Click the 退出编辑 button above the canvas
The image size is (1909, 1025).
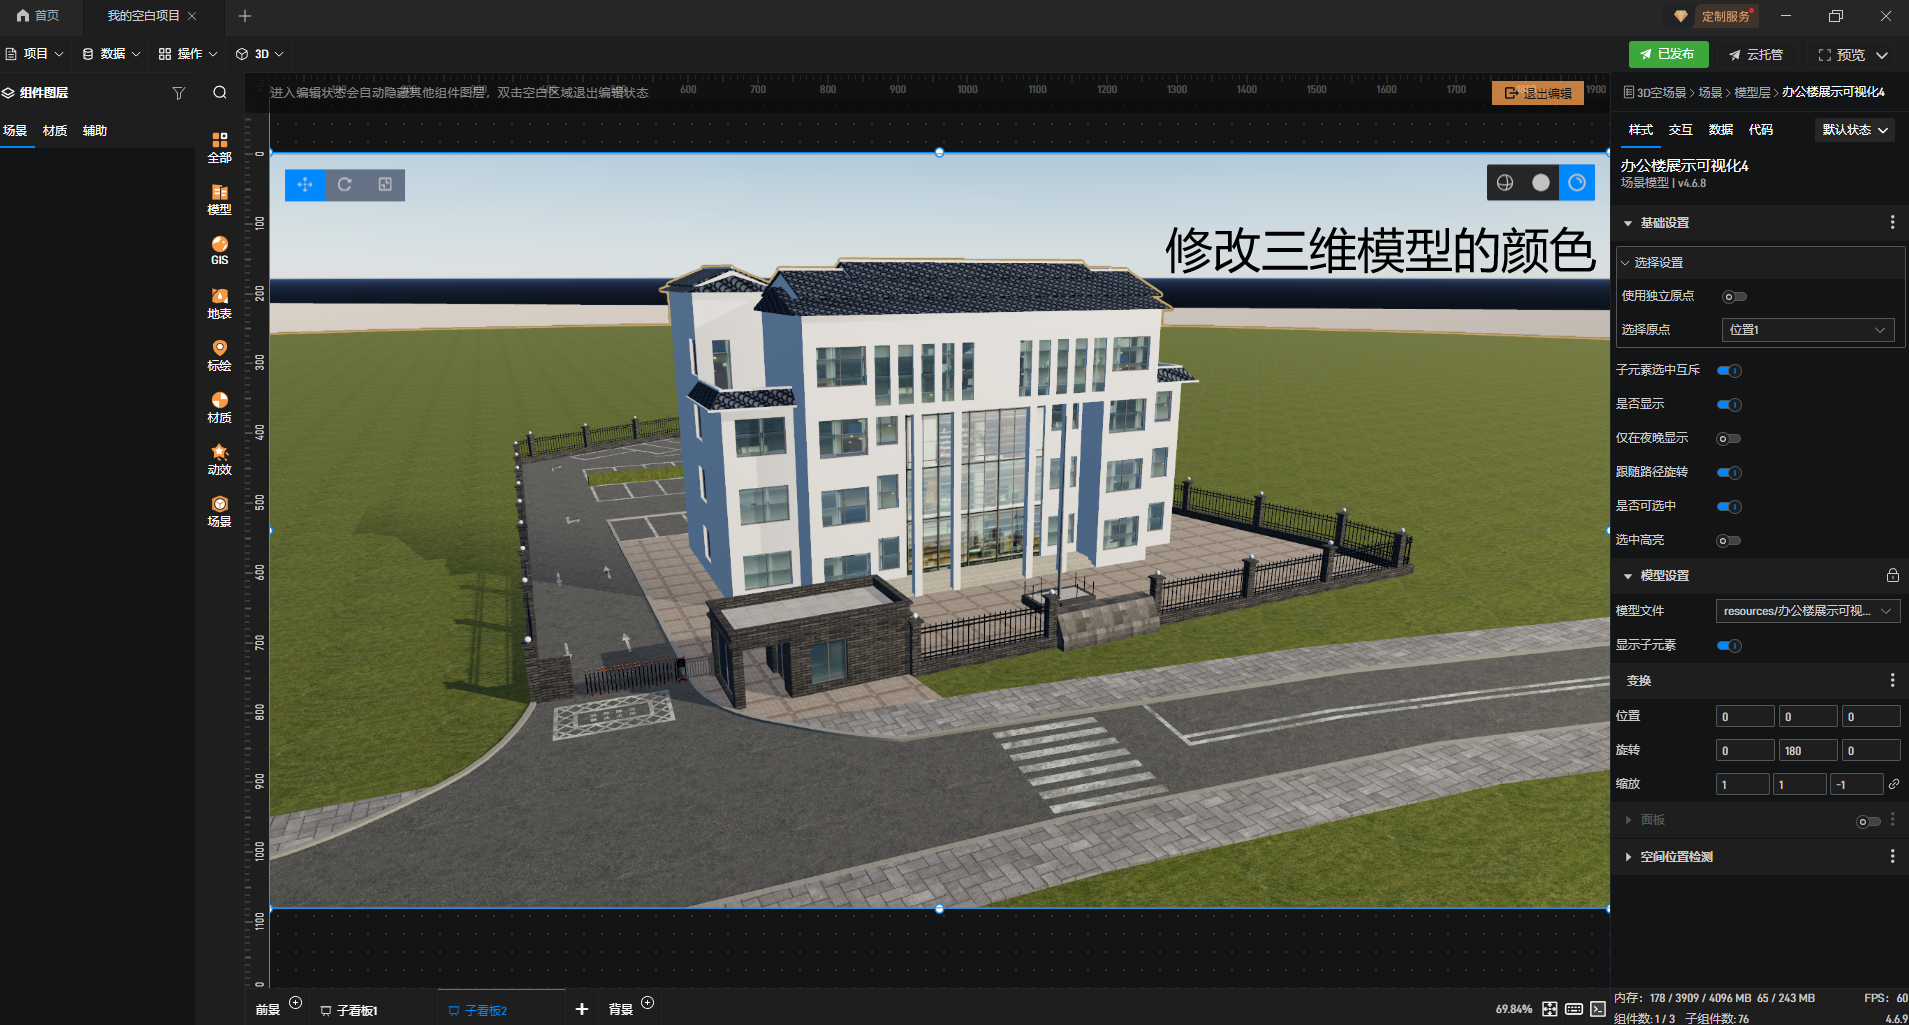click(x=1537, y=92)
